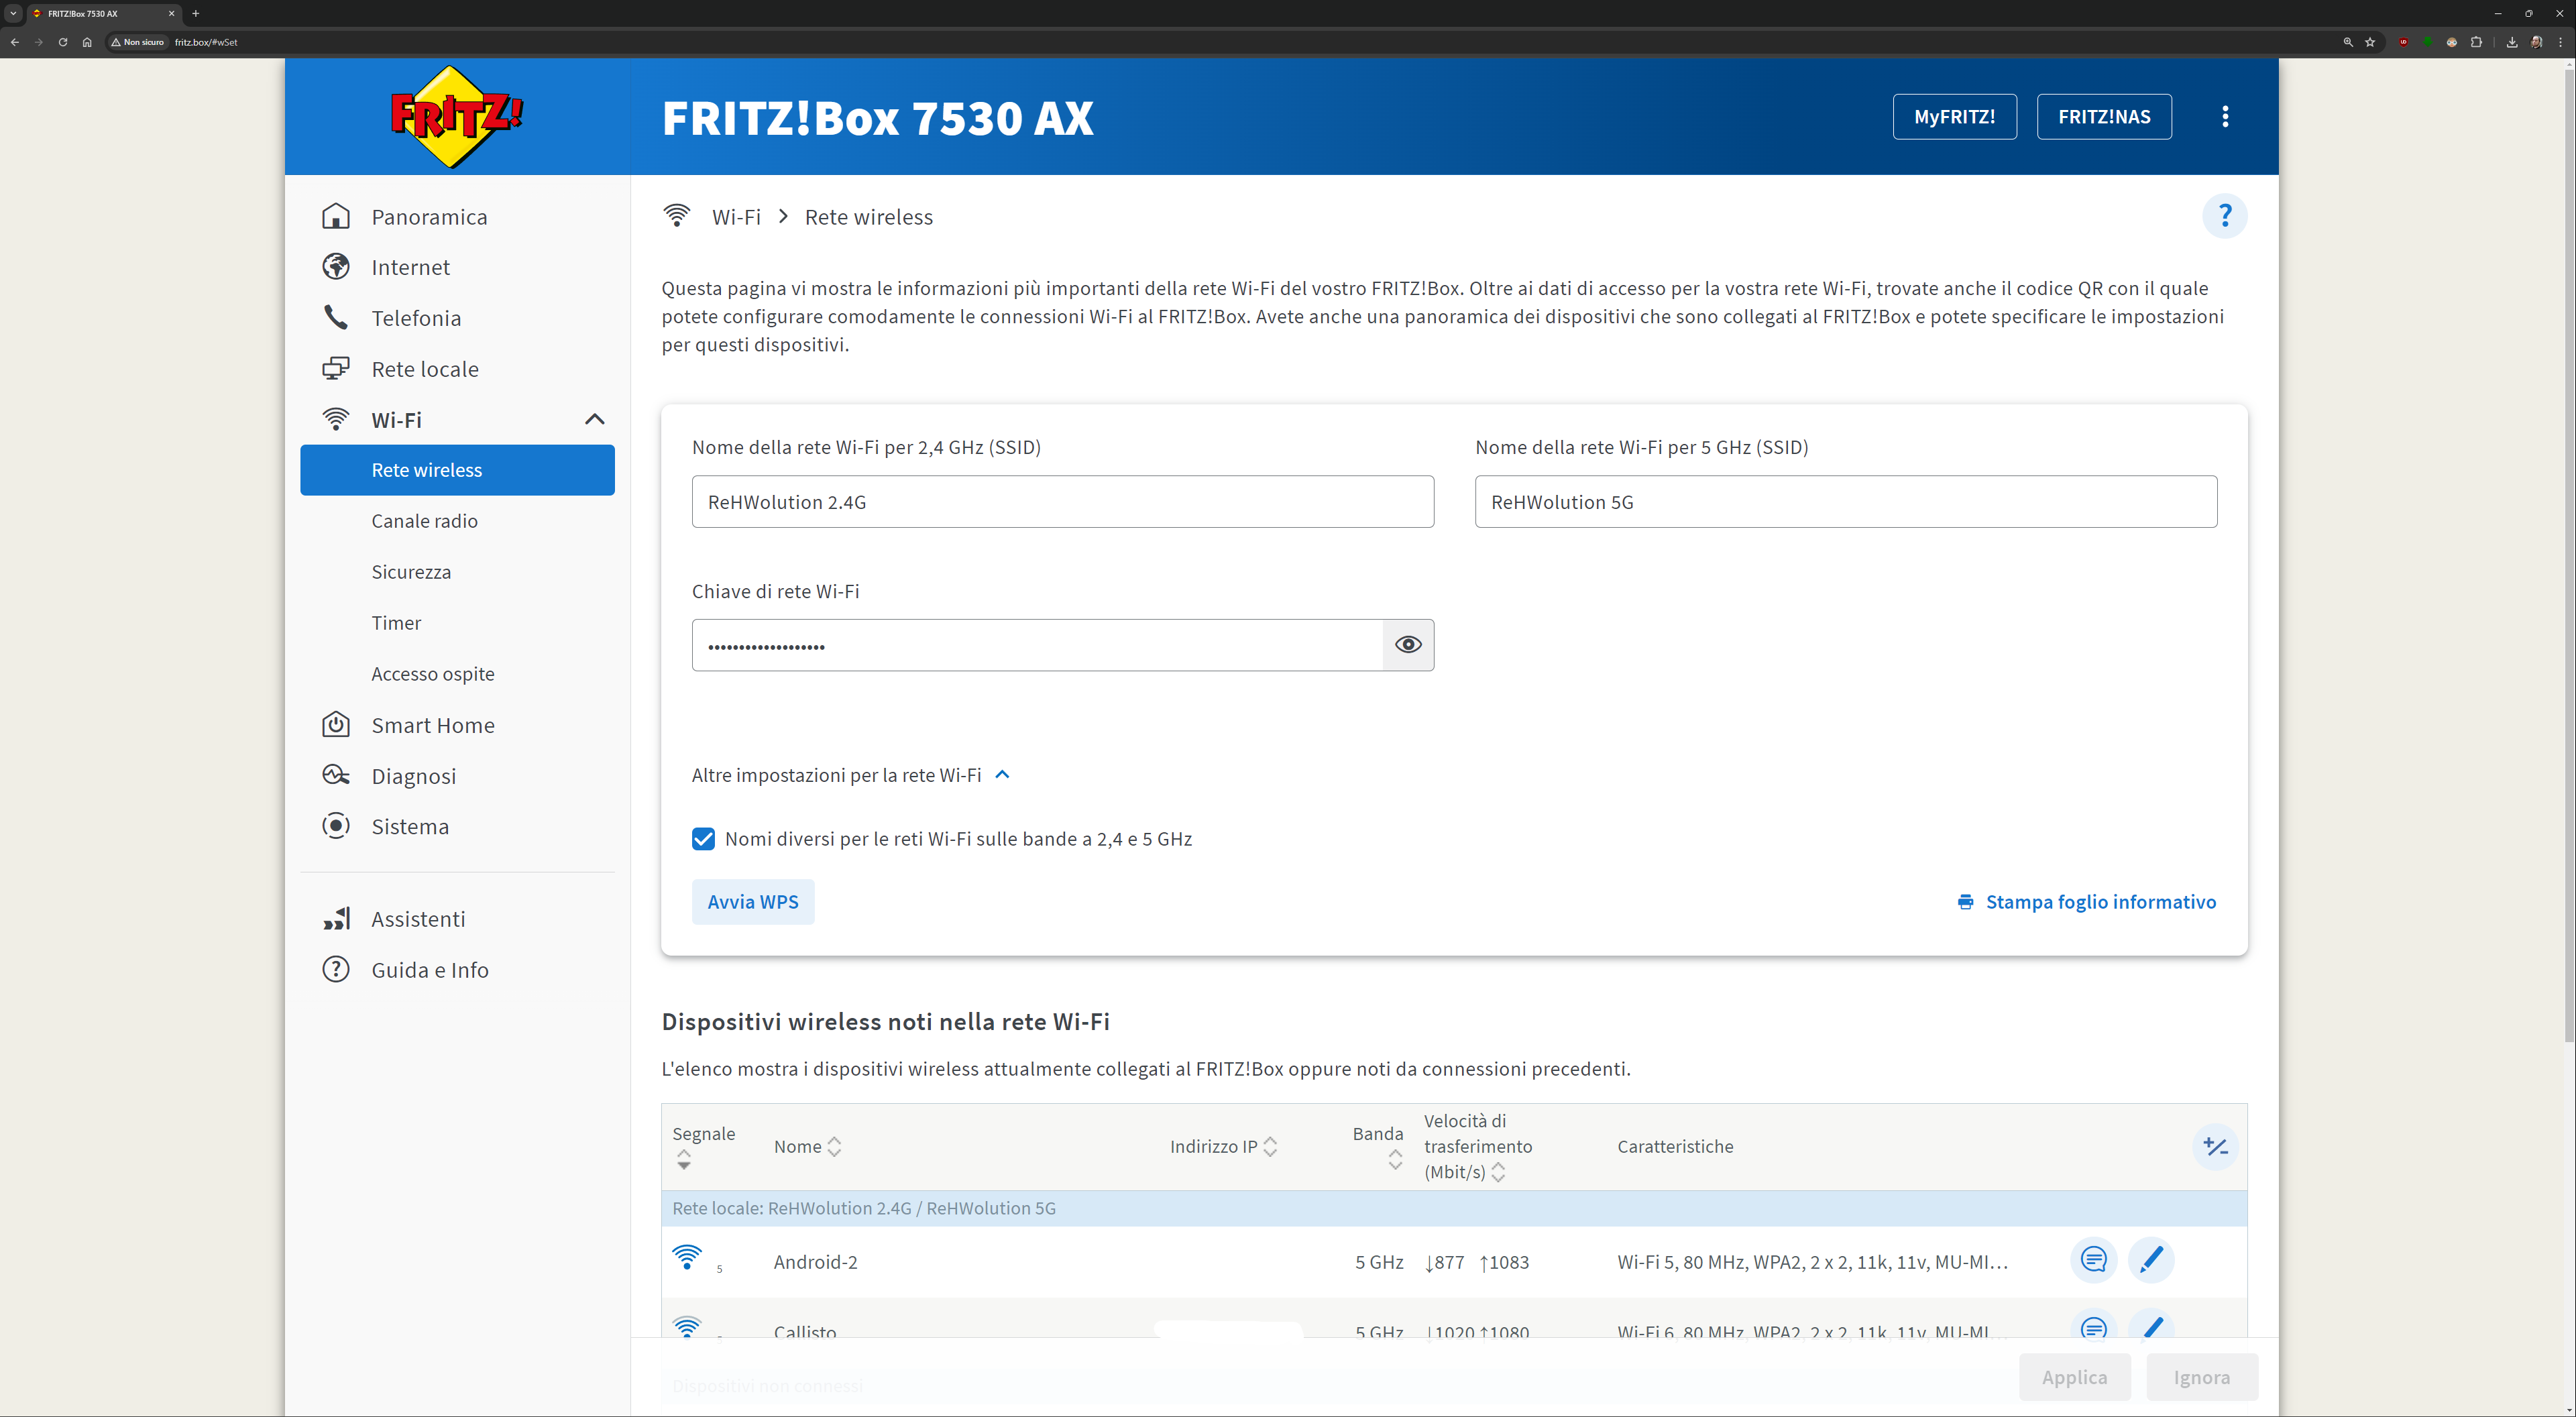Show the Wi-Fi network key with eye icon
Image resolution: width=2576 pixels, height=1417 pixels.
point(1408,645)
